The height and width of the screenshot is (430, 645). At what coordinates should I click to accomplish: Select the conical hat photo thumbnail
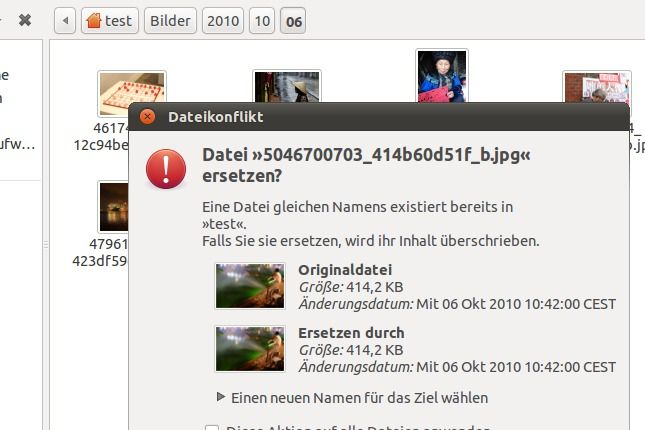tap(286, 86)
